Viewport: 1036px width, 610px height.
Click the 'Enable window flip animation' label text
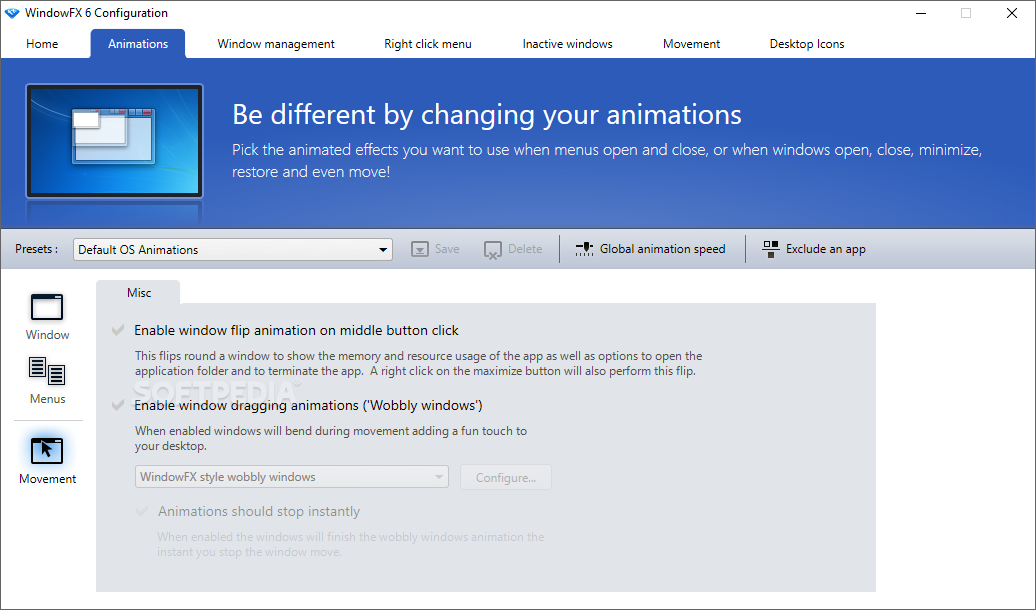point(296,330)
